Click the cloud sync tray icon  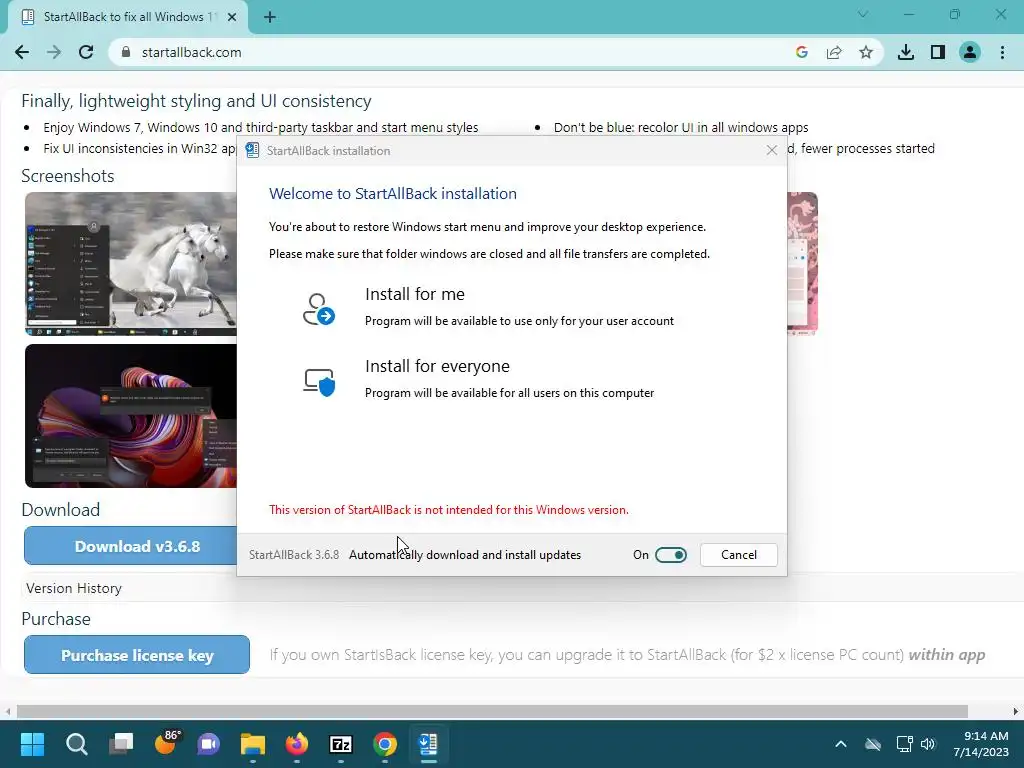coord(873,744)
